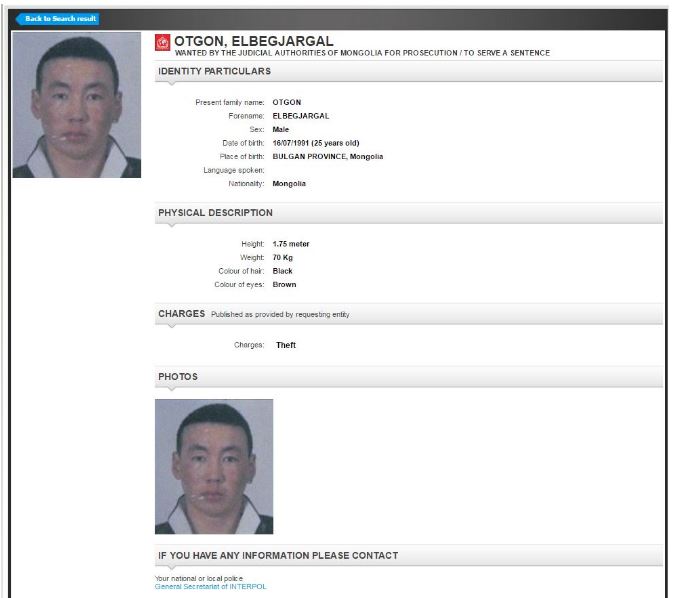Collapse the Physical Description section header
The width and height of the screenshot is (676, 598).
pos(408,213)
